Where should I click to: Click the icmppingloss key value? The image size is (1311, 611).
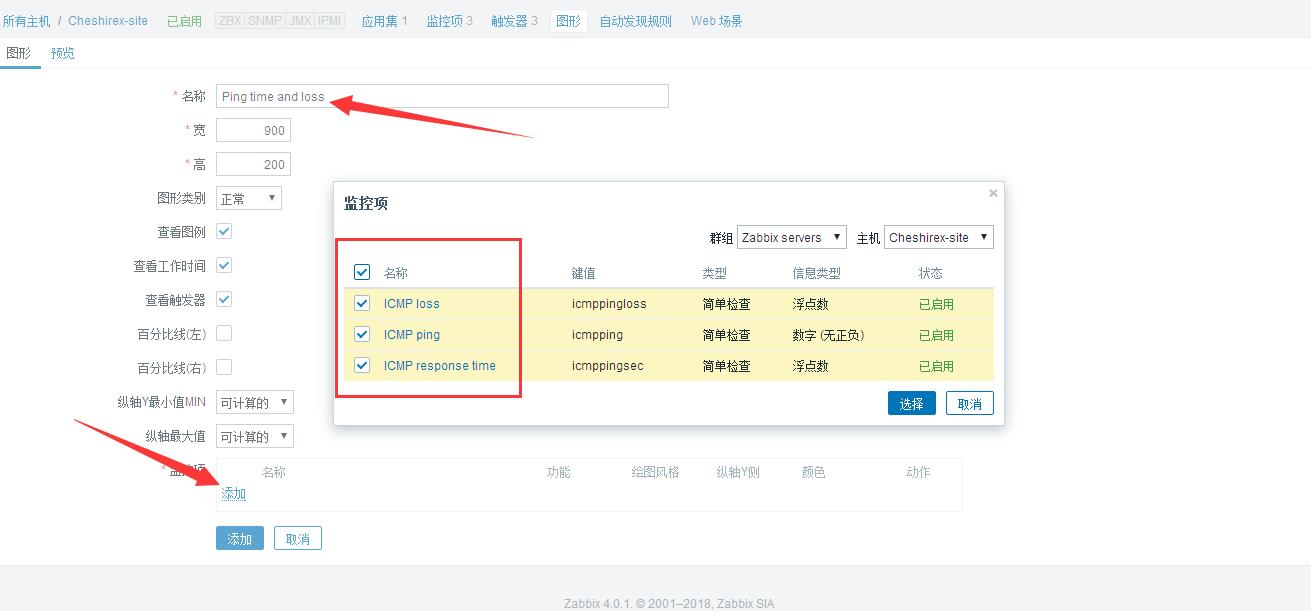click(x=609, y=303)
